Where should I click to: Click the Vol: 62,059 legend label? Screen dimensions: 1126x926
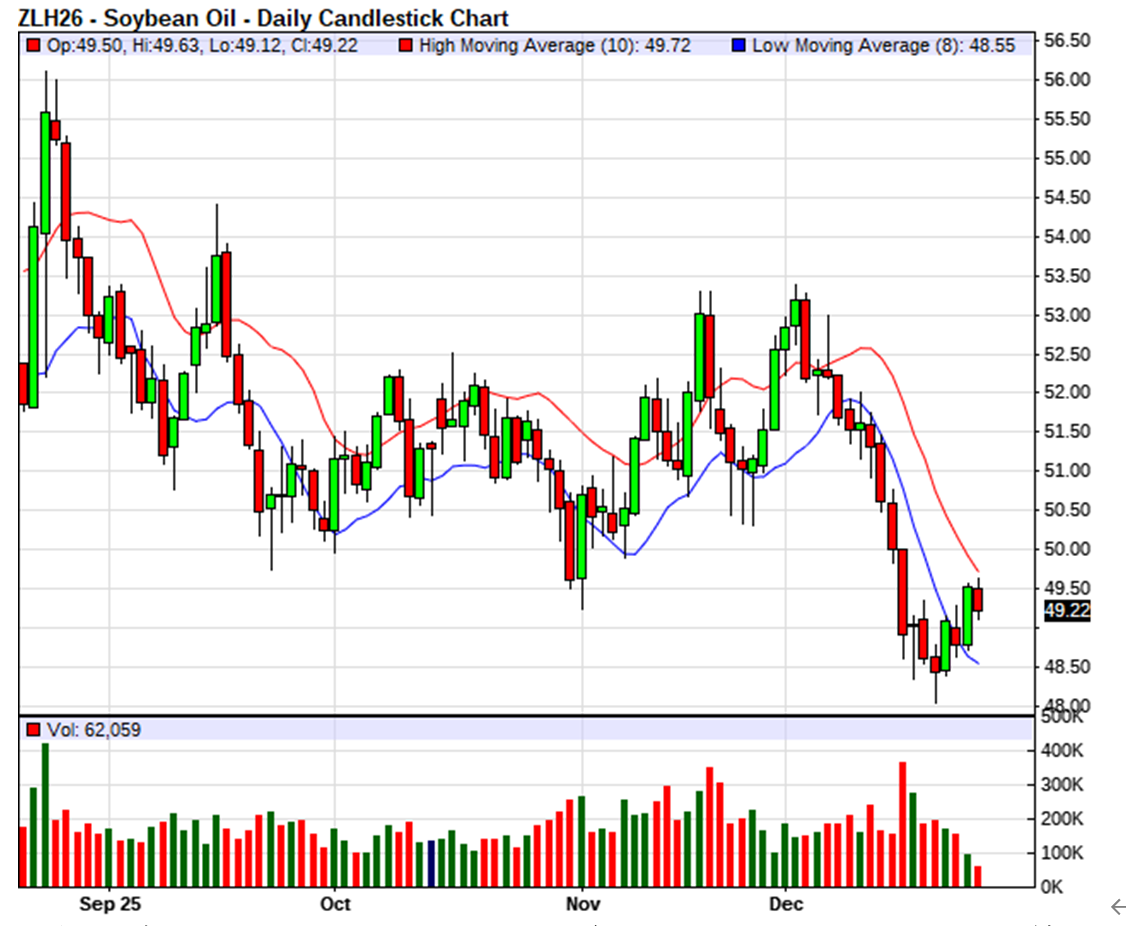(x=93, y=730)
